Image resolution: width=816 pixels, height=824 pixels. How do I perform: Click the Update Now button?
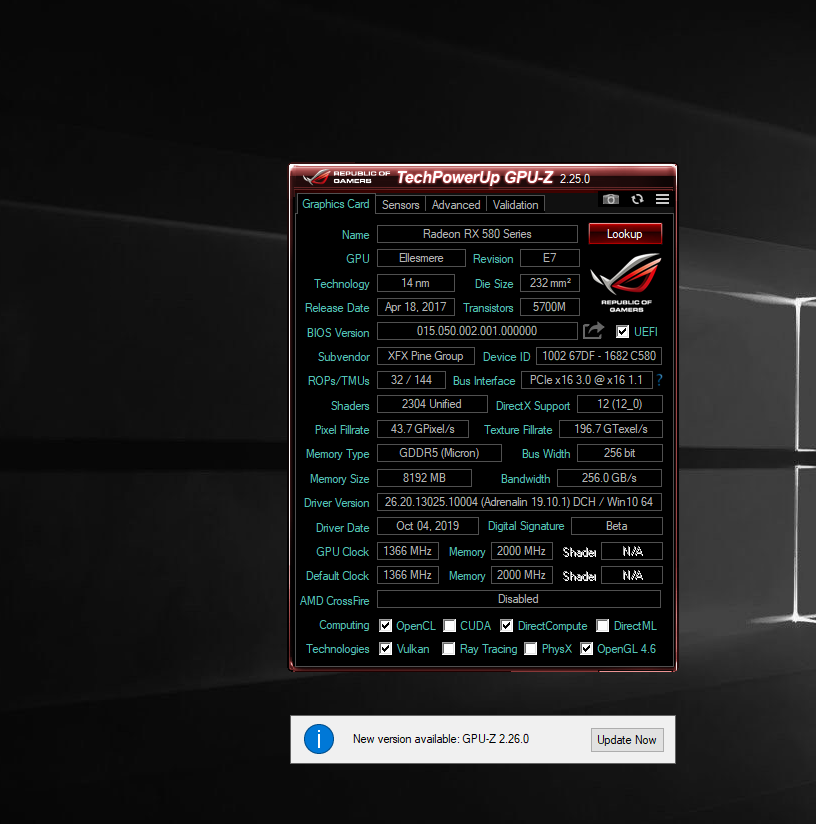click(627, 740)
